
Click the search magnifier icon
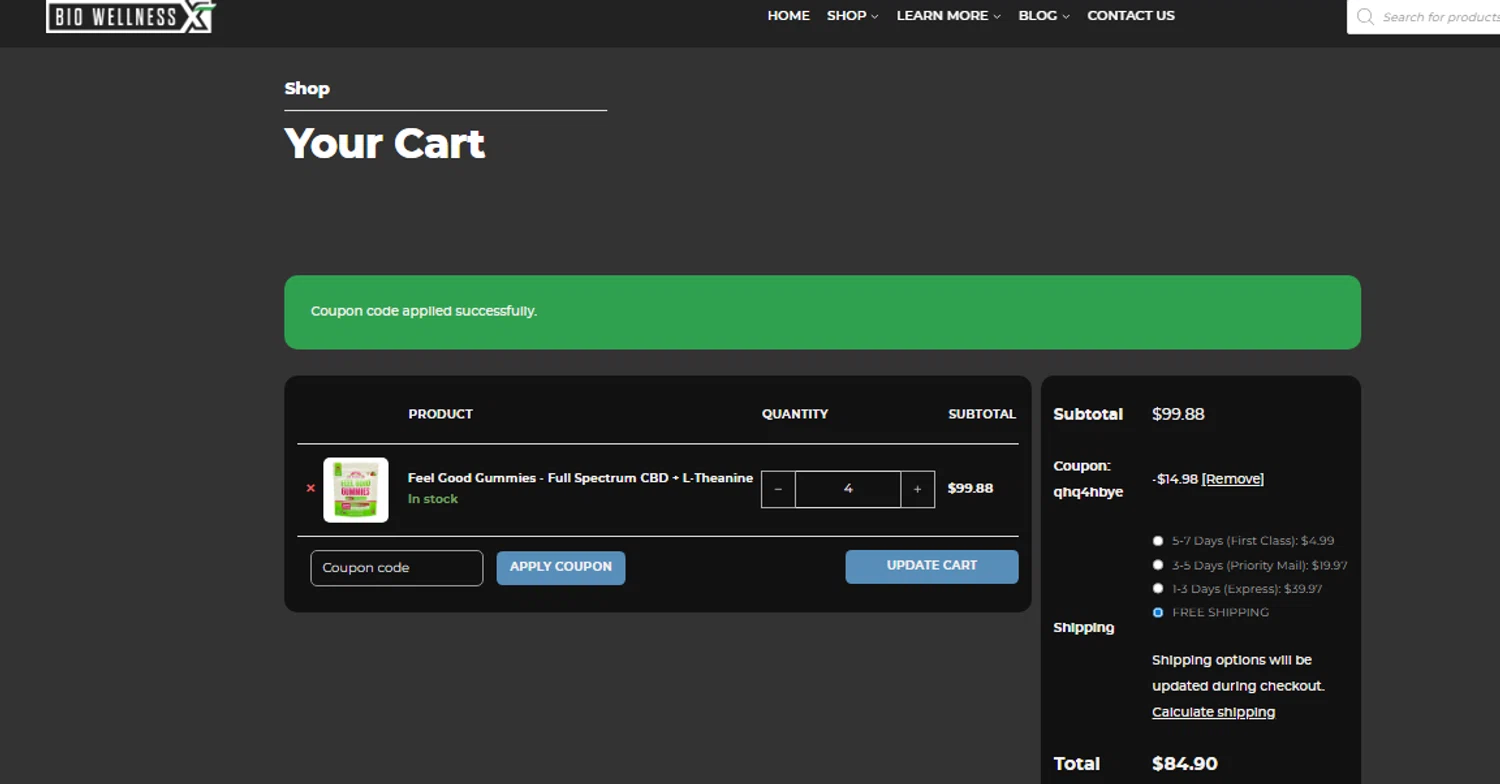point(1365,16)
